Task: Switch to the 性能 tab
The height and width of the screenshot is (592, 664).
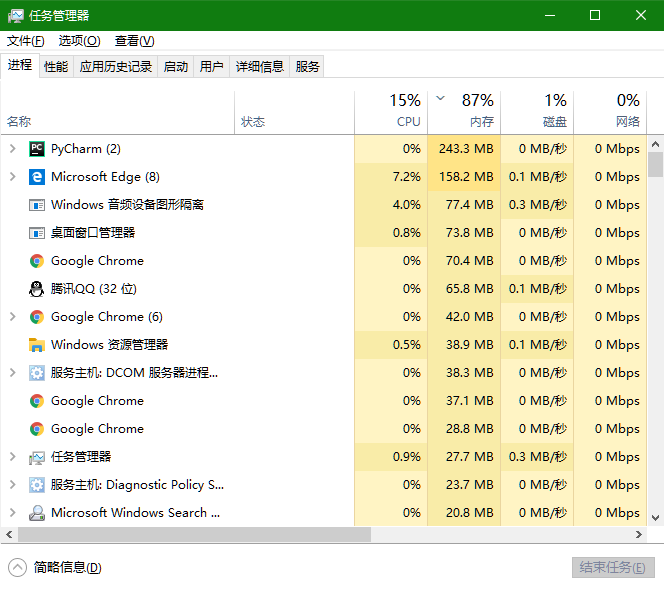Action: 56,66
